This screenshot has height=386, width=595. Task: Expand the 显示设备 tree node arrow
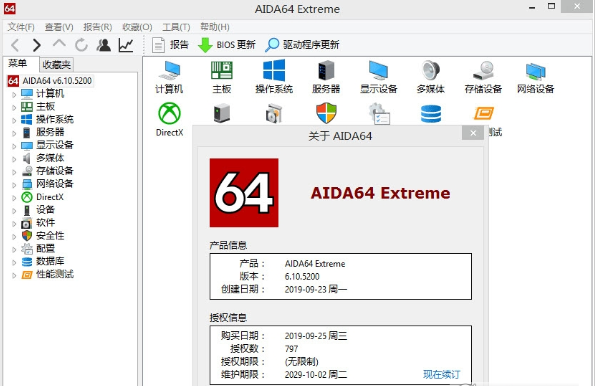tap(14, 146)
